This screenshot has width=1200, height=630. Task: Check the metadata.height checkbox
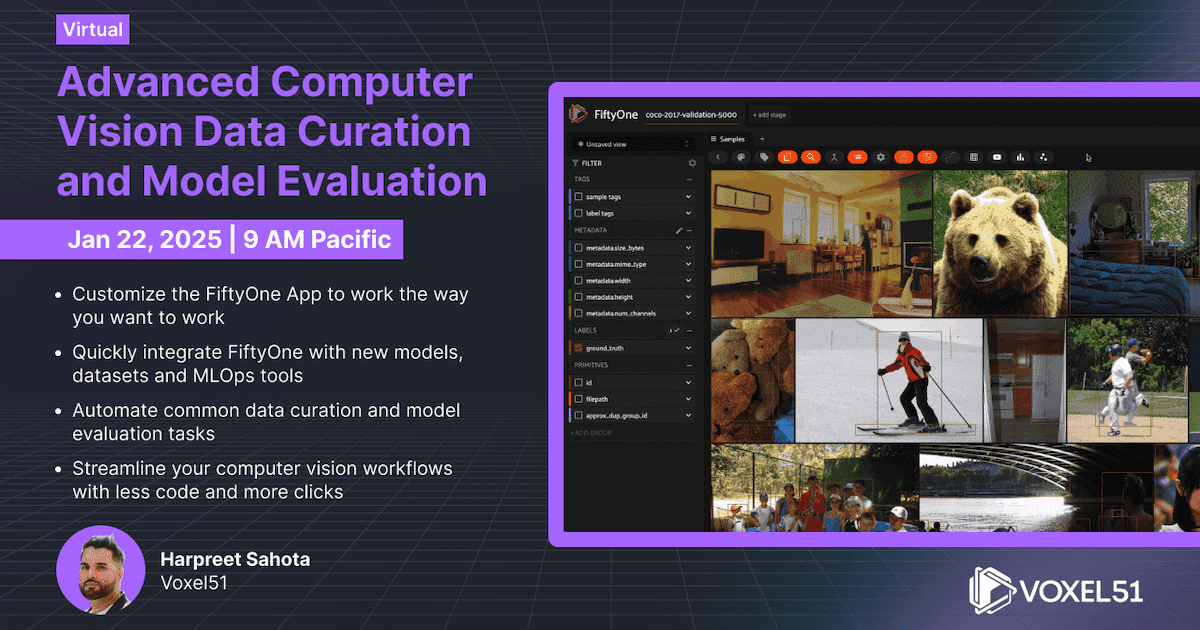click(578, 297)
